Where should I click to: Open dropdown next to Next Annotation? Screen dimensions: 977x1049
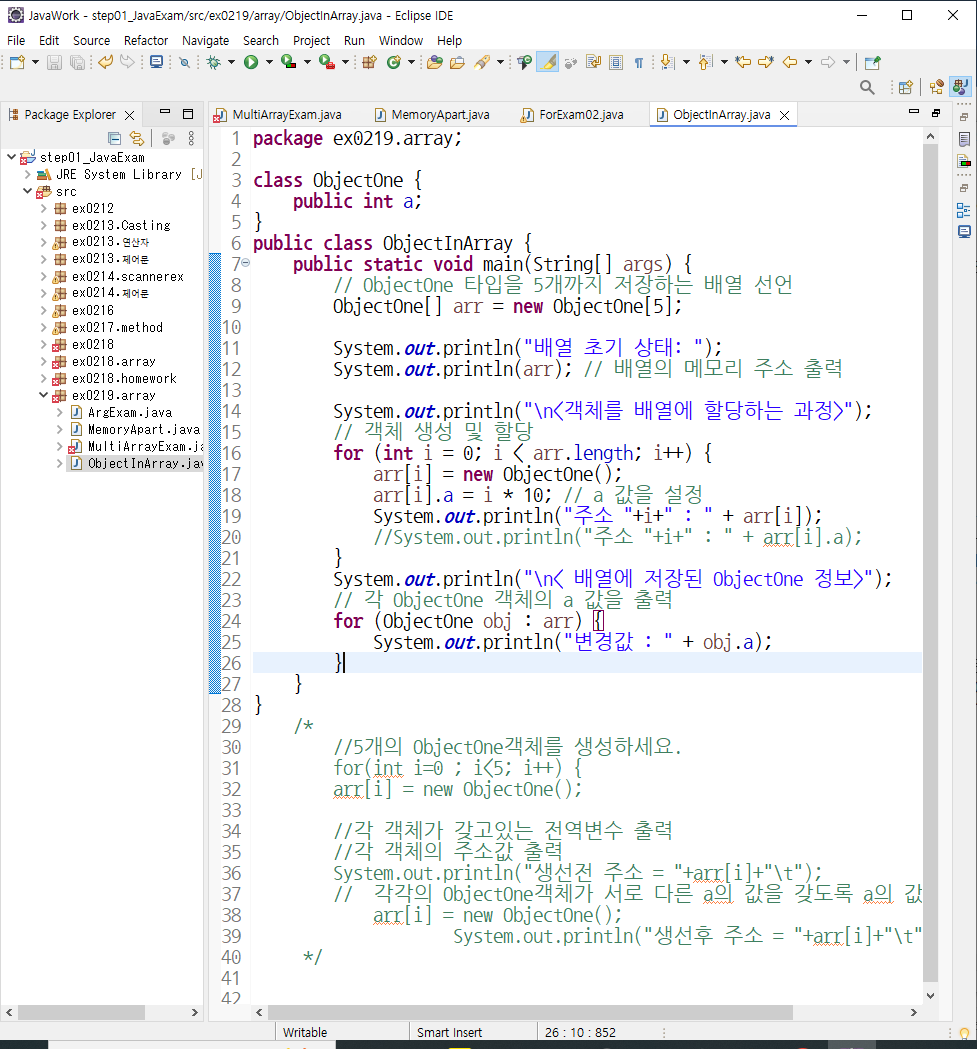(x=686, y=62)
